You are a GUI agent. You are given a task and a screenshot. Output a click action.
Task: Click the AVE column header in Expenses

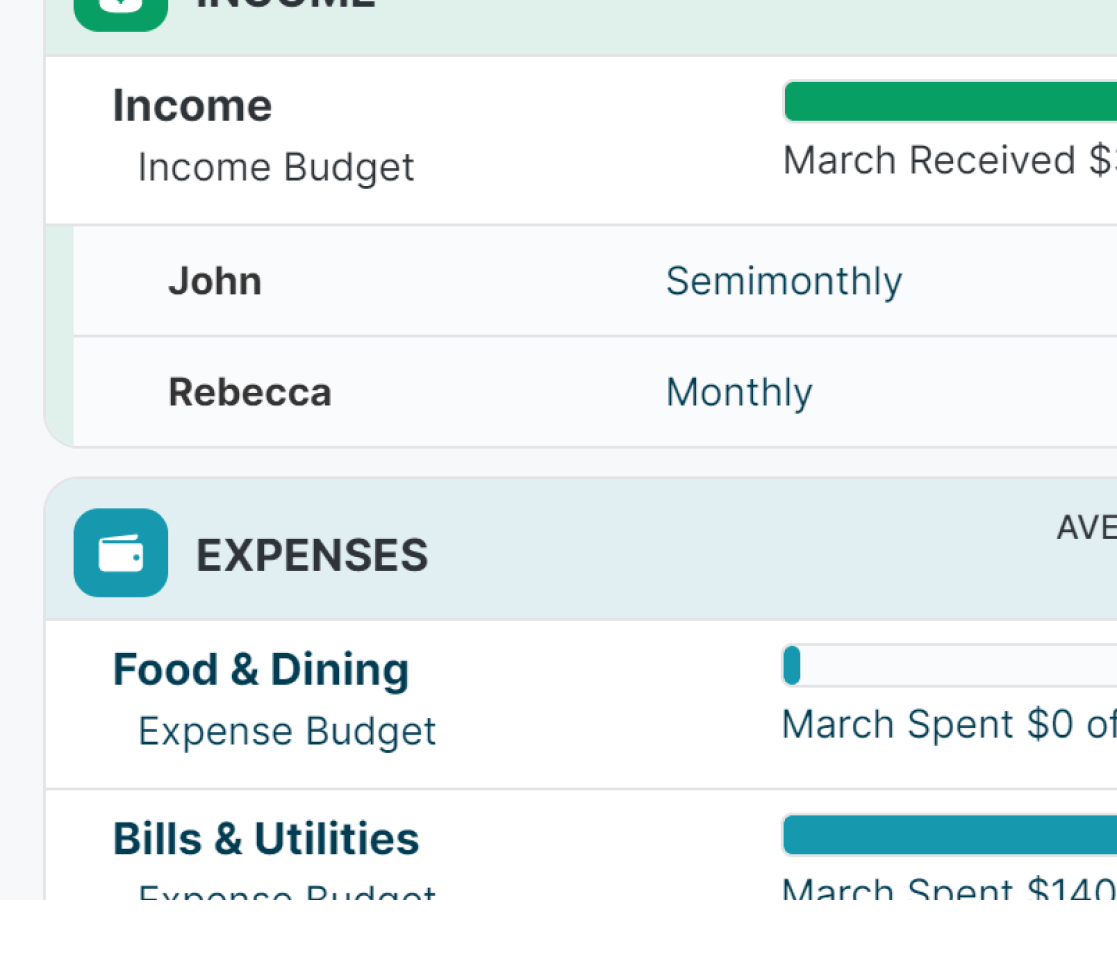click(x=1086, y=528)
